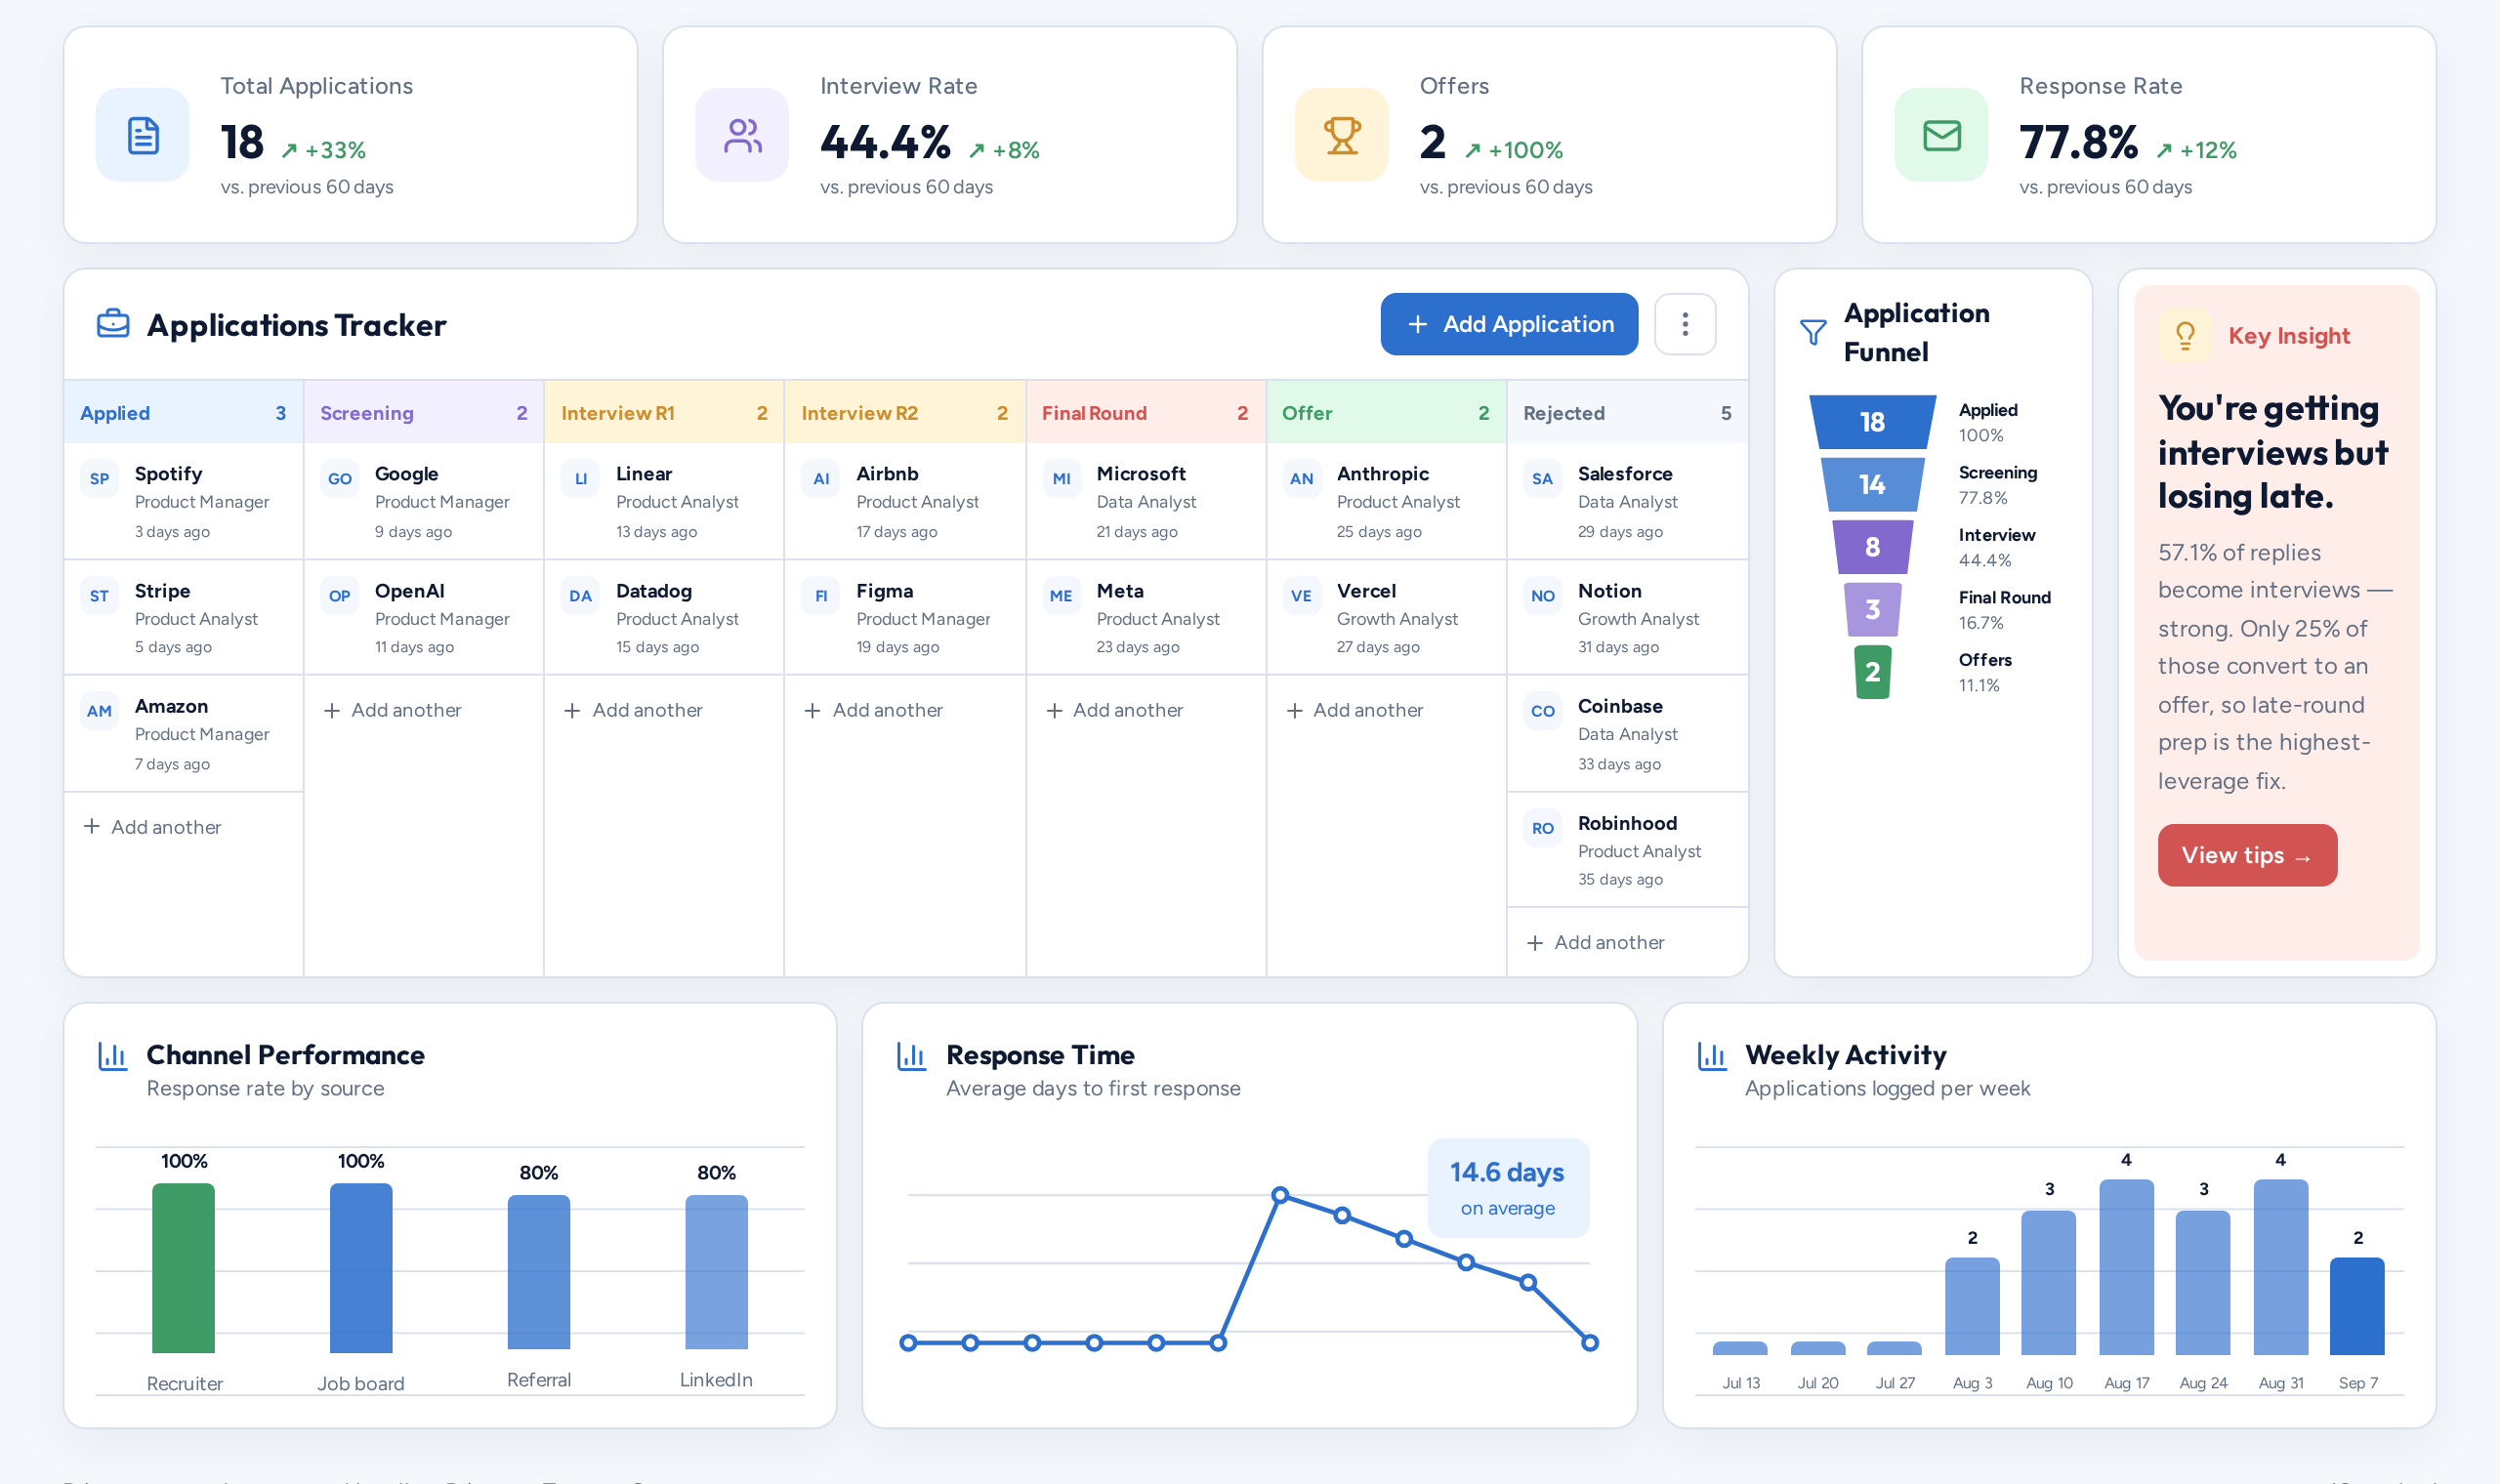Viewport: 2500px width, 1484px height.
Task: Click the AM avatar for Amazon
Action: coord(99,711)
